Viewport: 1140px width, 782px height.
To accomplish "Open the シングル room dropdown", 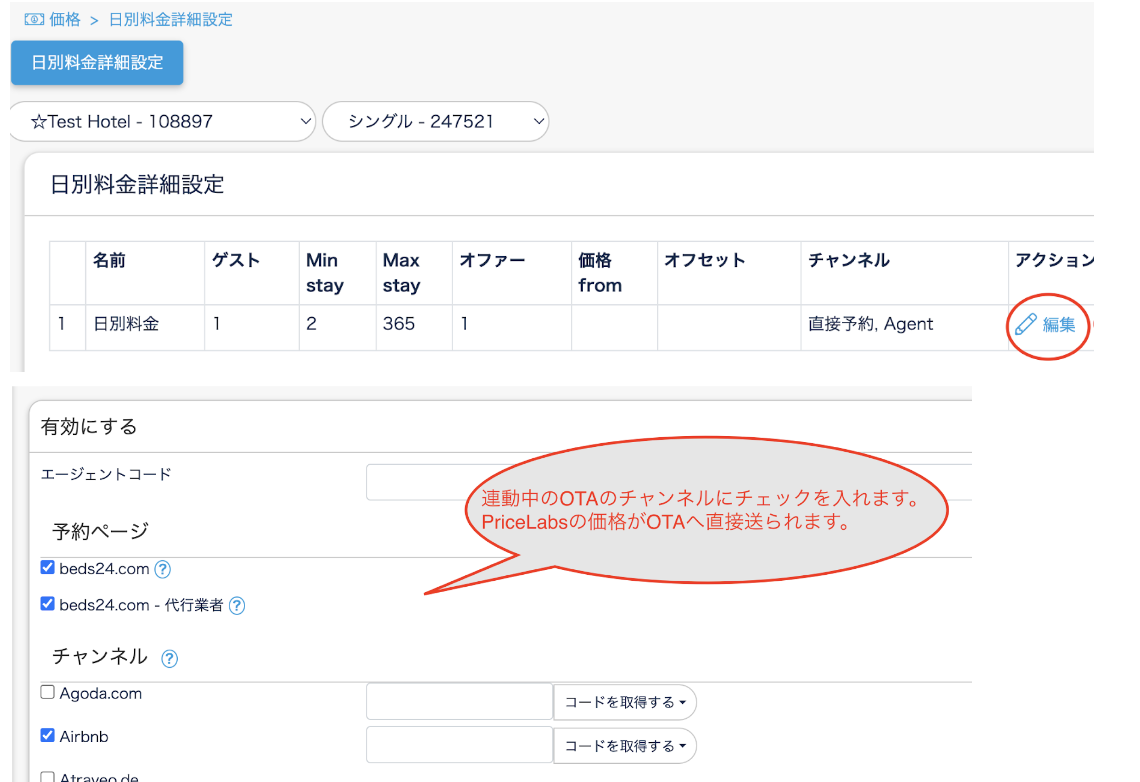I will coord(435,122).
